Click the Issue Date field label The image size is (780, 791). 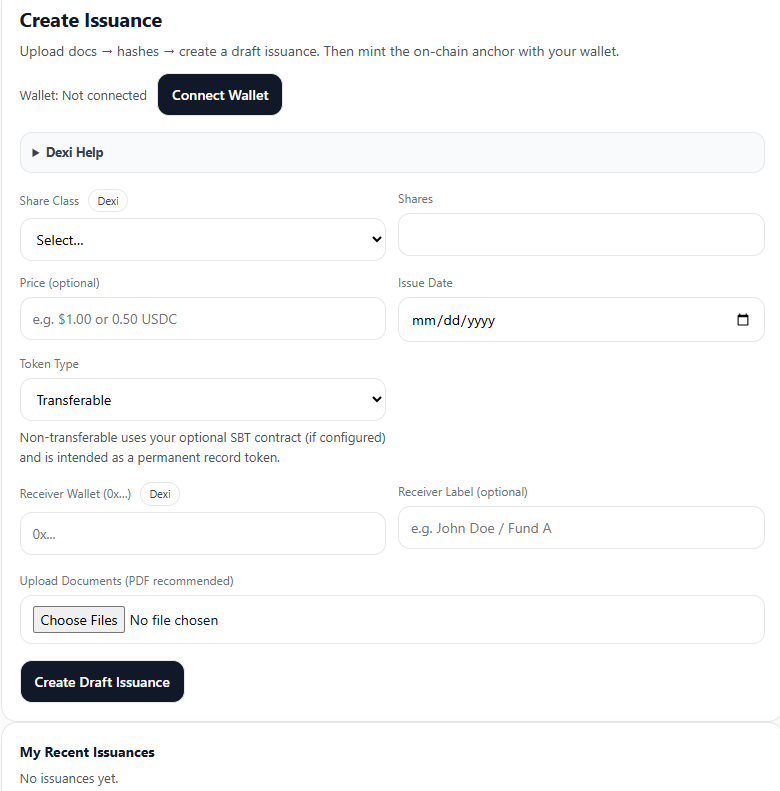425,283
